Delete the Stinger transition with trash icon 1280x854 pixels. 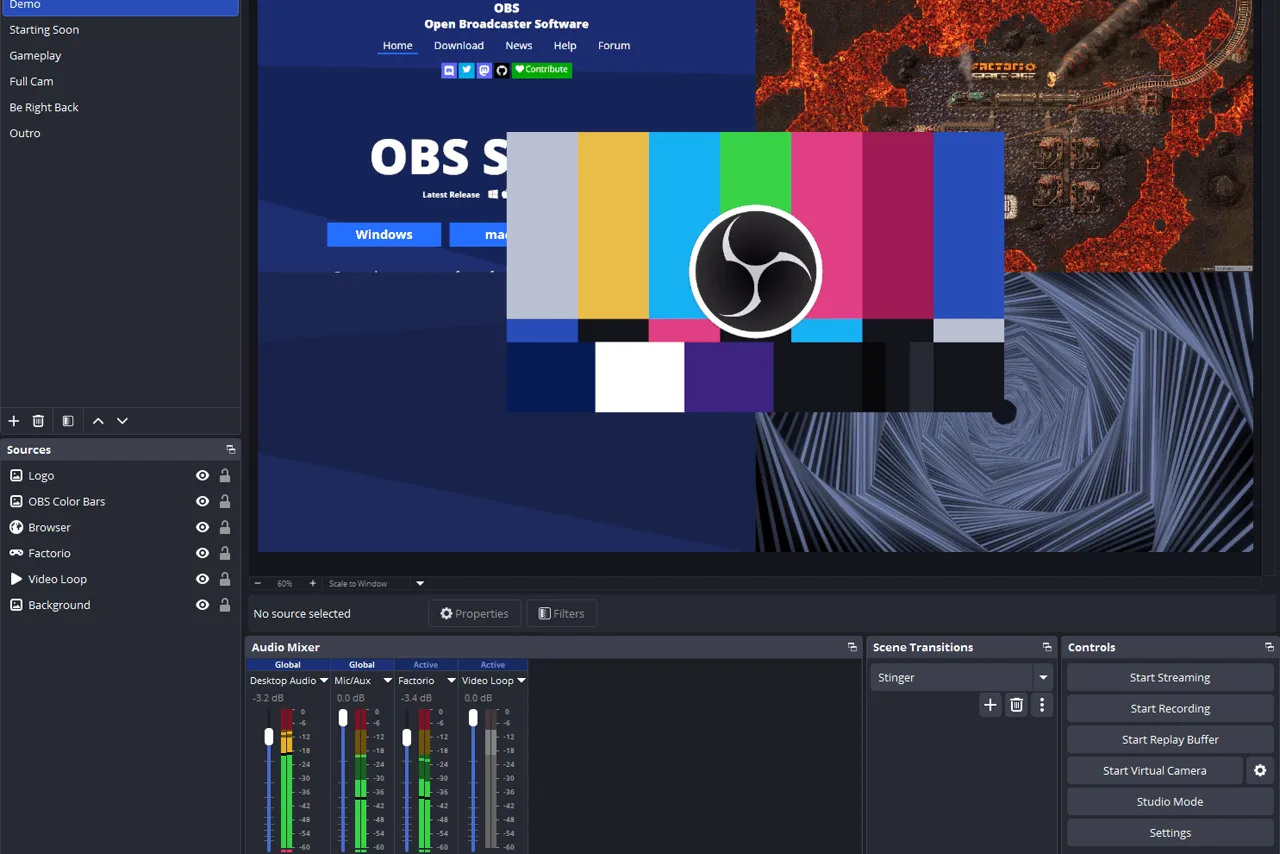pos(1016,705)
